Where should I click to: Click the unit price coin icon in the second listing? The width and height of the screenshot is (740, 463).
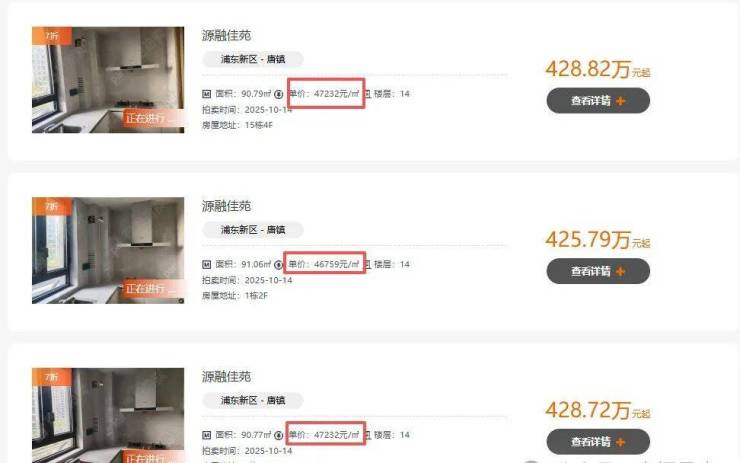(x=278, y=264)
